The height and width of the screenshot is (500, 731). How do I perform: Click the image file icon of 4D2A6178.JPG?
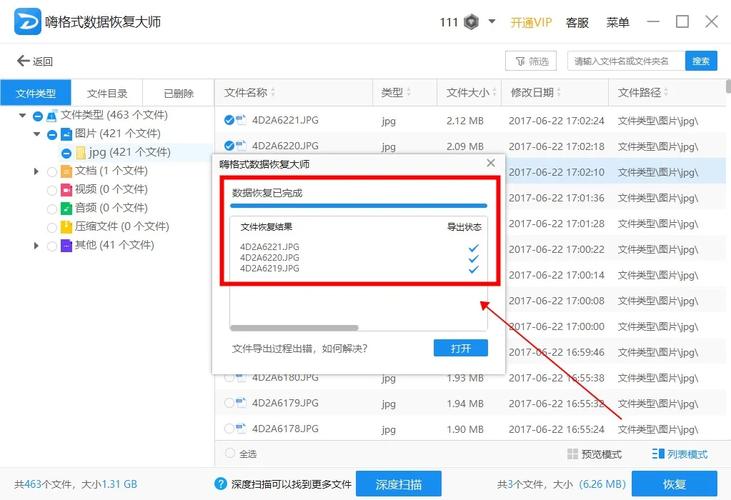(241, 429)
